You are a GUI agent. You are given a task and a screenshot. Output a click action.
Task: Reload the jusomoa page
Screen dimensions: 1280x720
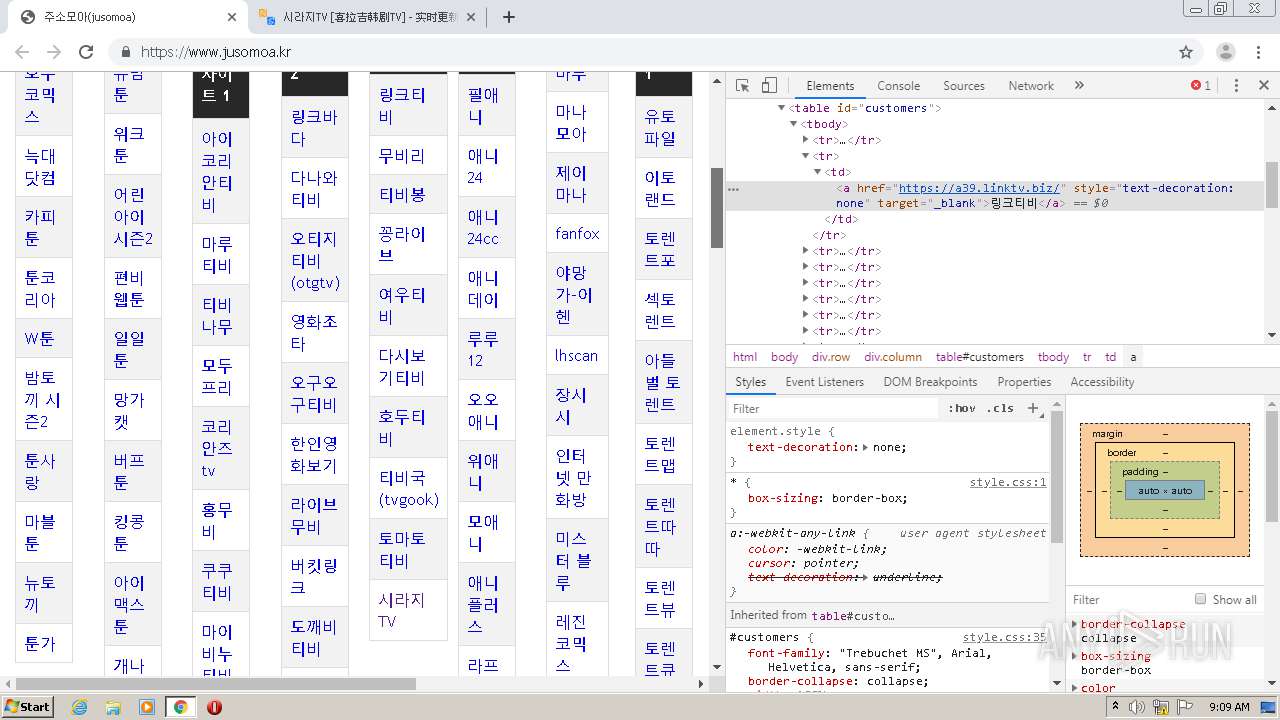(86, 52)
